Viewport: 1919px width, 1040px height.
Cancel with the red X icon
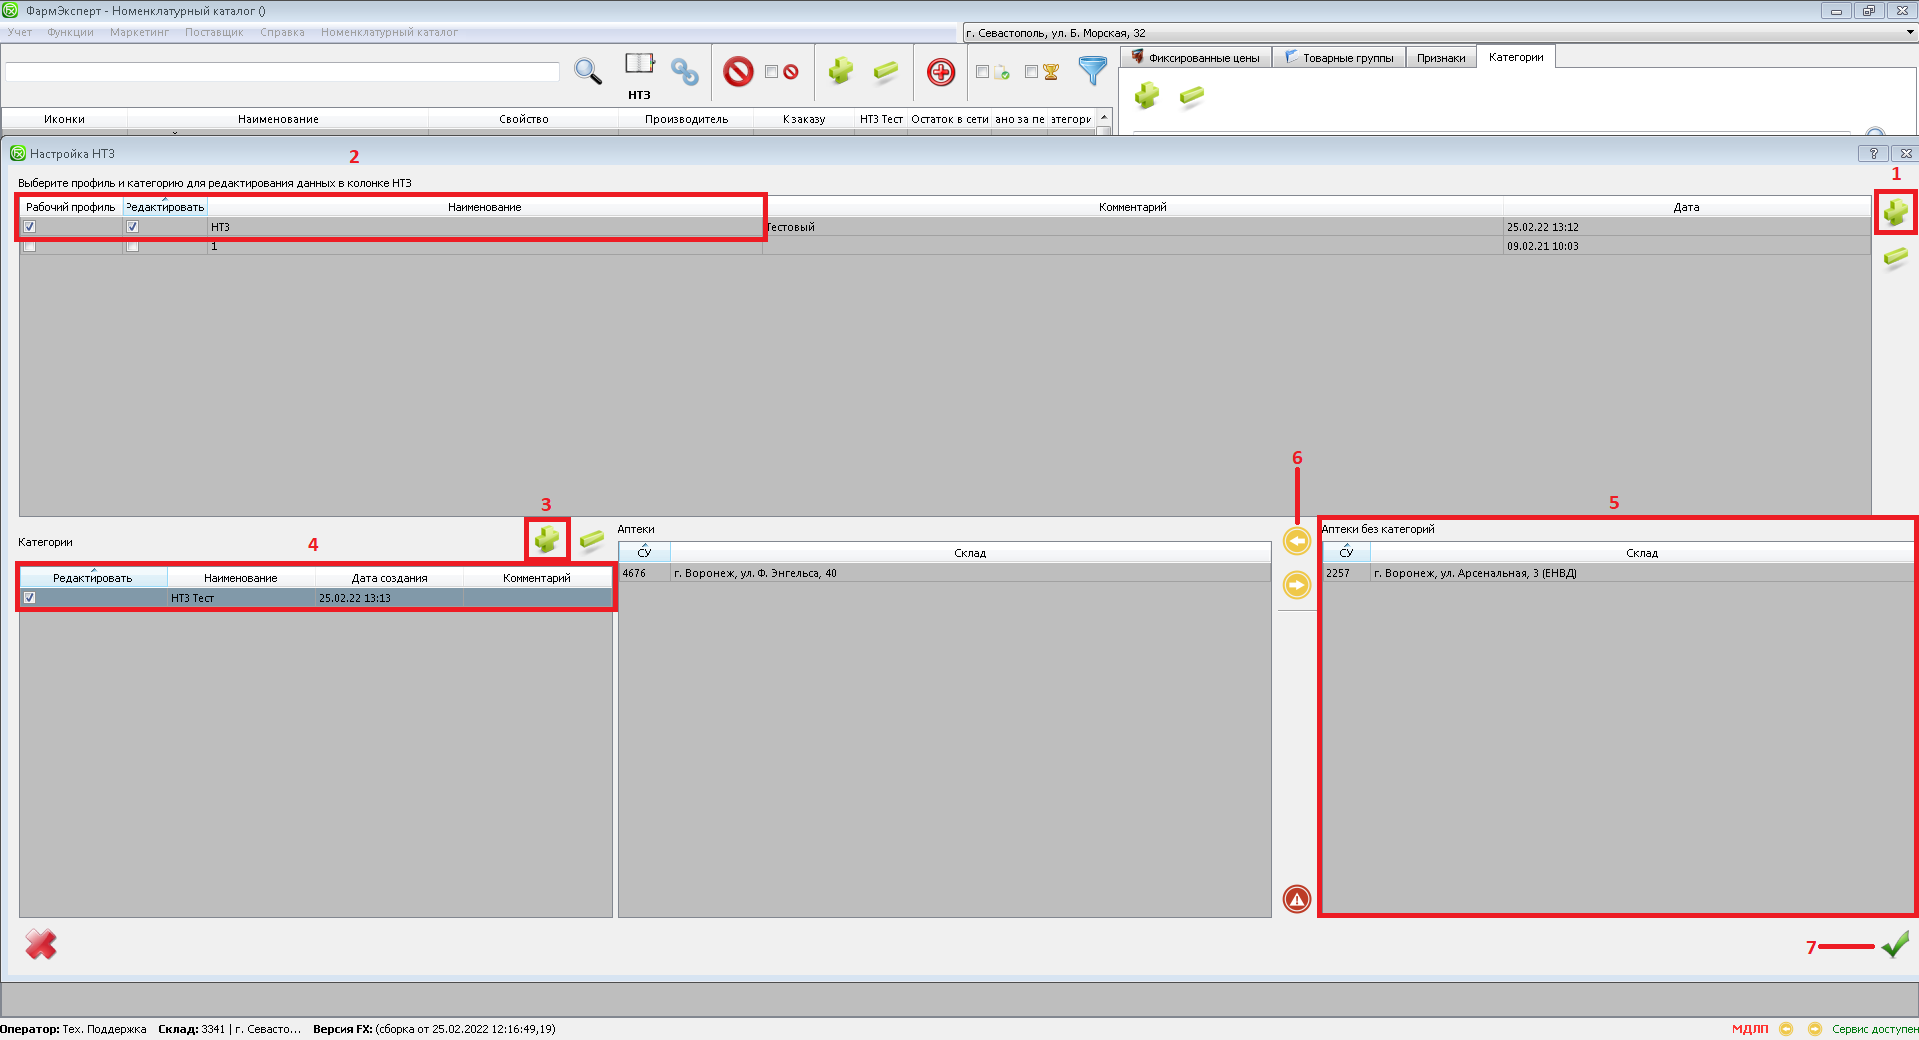pos(41,944)
